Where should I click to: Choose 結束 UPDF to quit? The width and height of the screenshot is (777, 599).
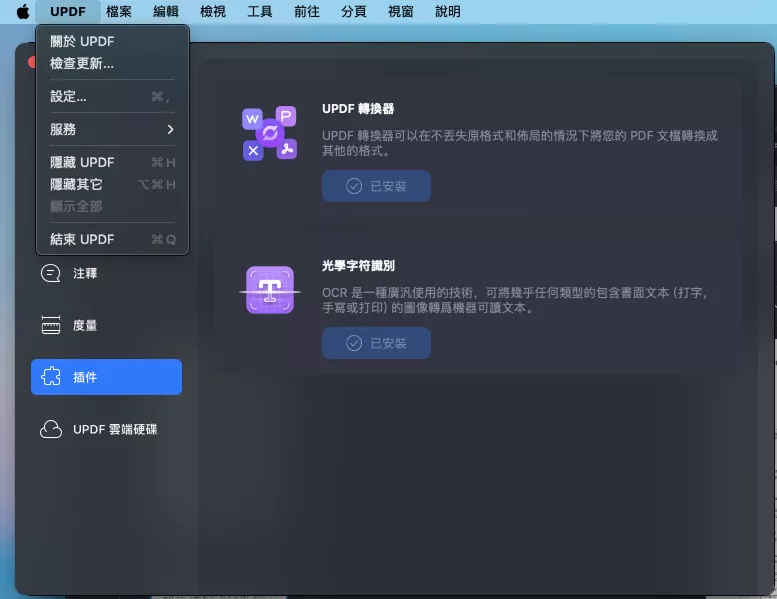(x=112, y=239)
